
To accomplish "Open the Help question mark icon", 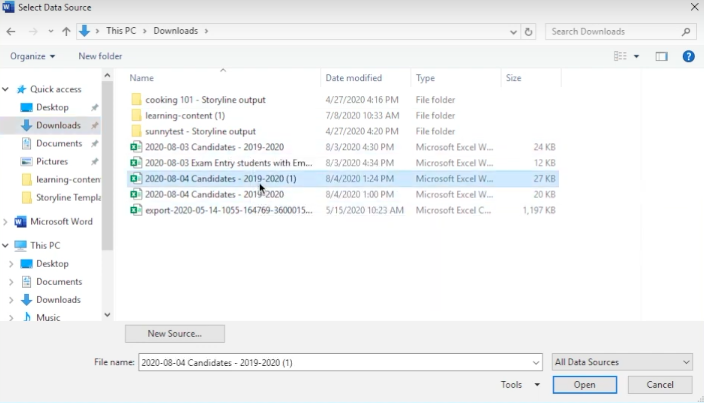I will point(688,56).
